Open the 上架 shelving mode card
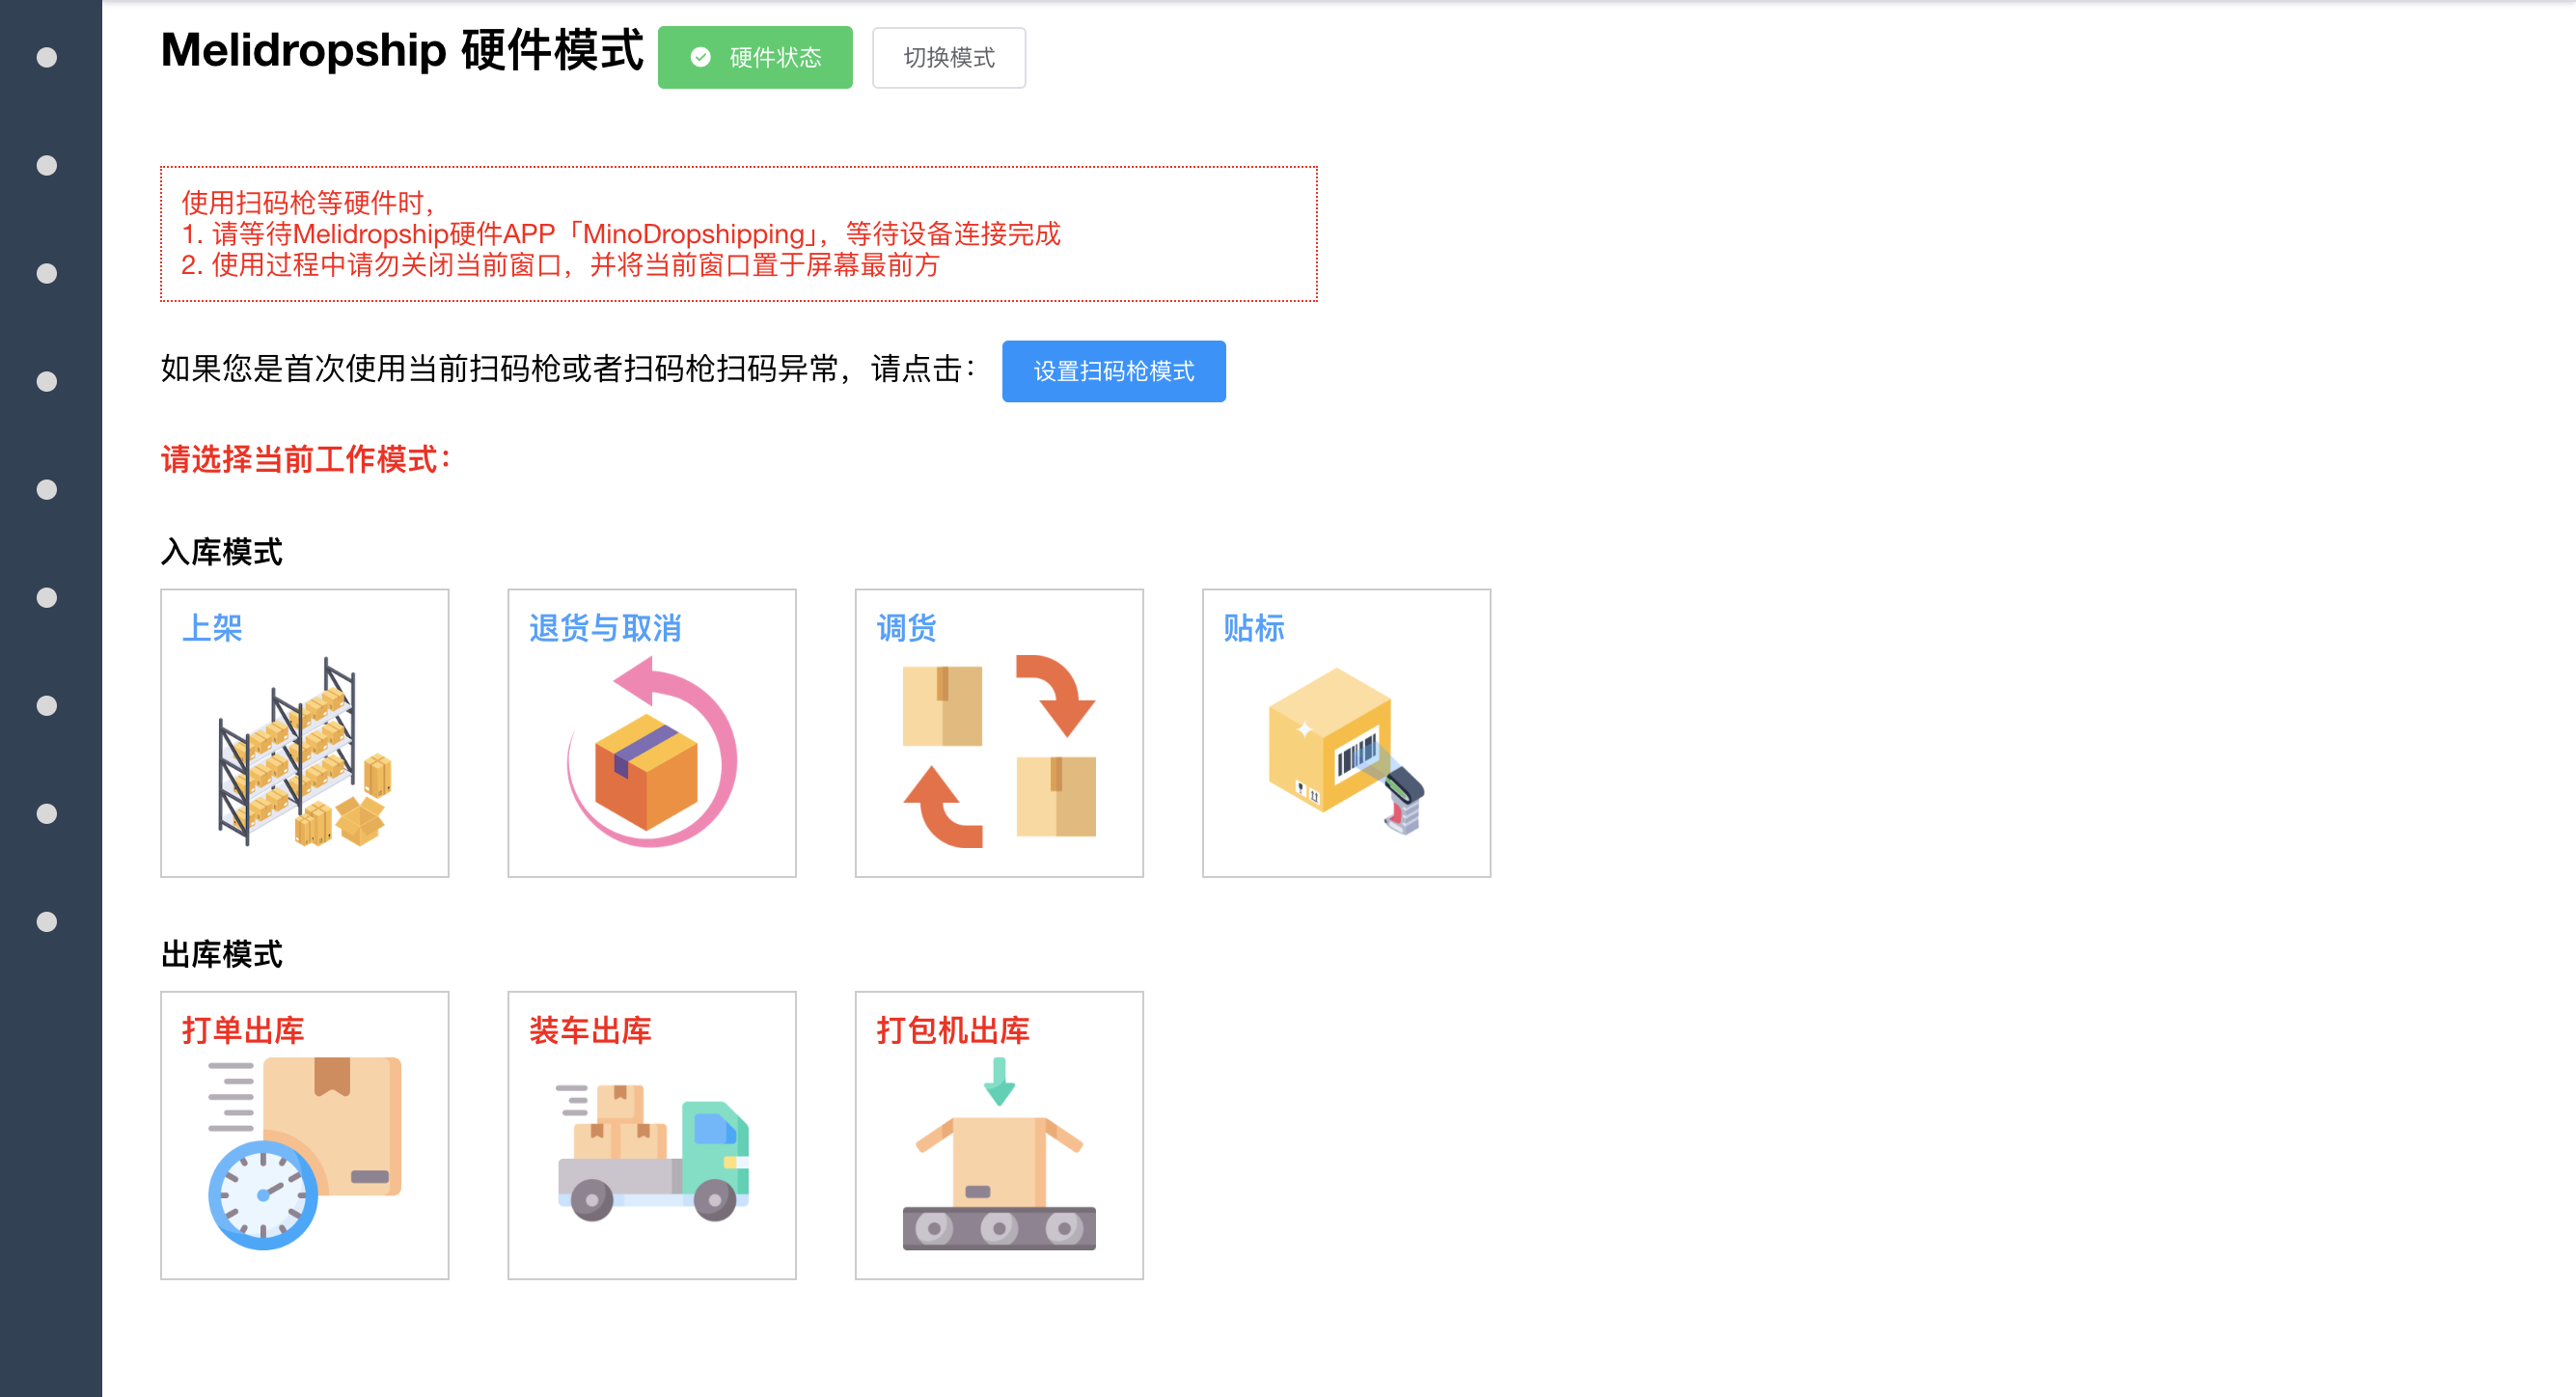The height and width of the screenshot is (1397, 2576). (x=305, y=733)
